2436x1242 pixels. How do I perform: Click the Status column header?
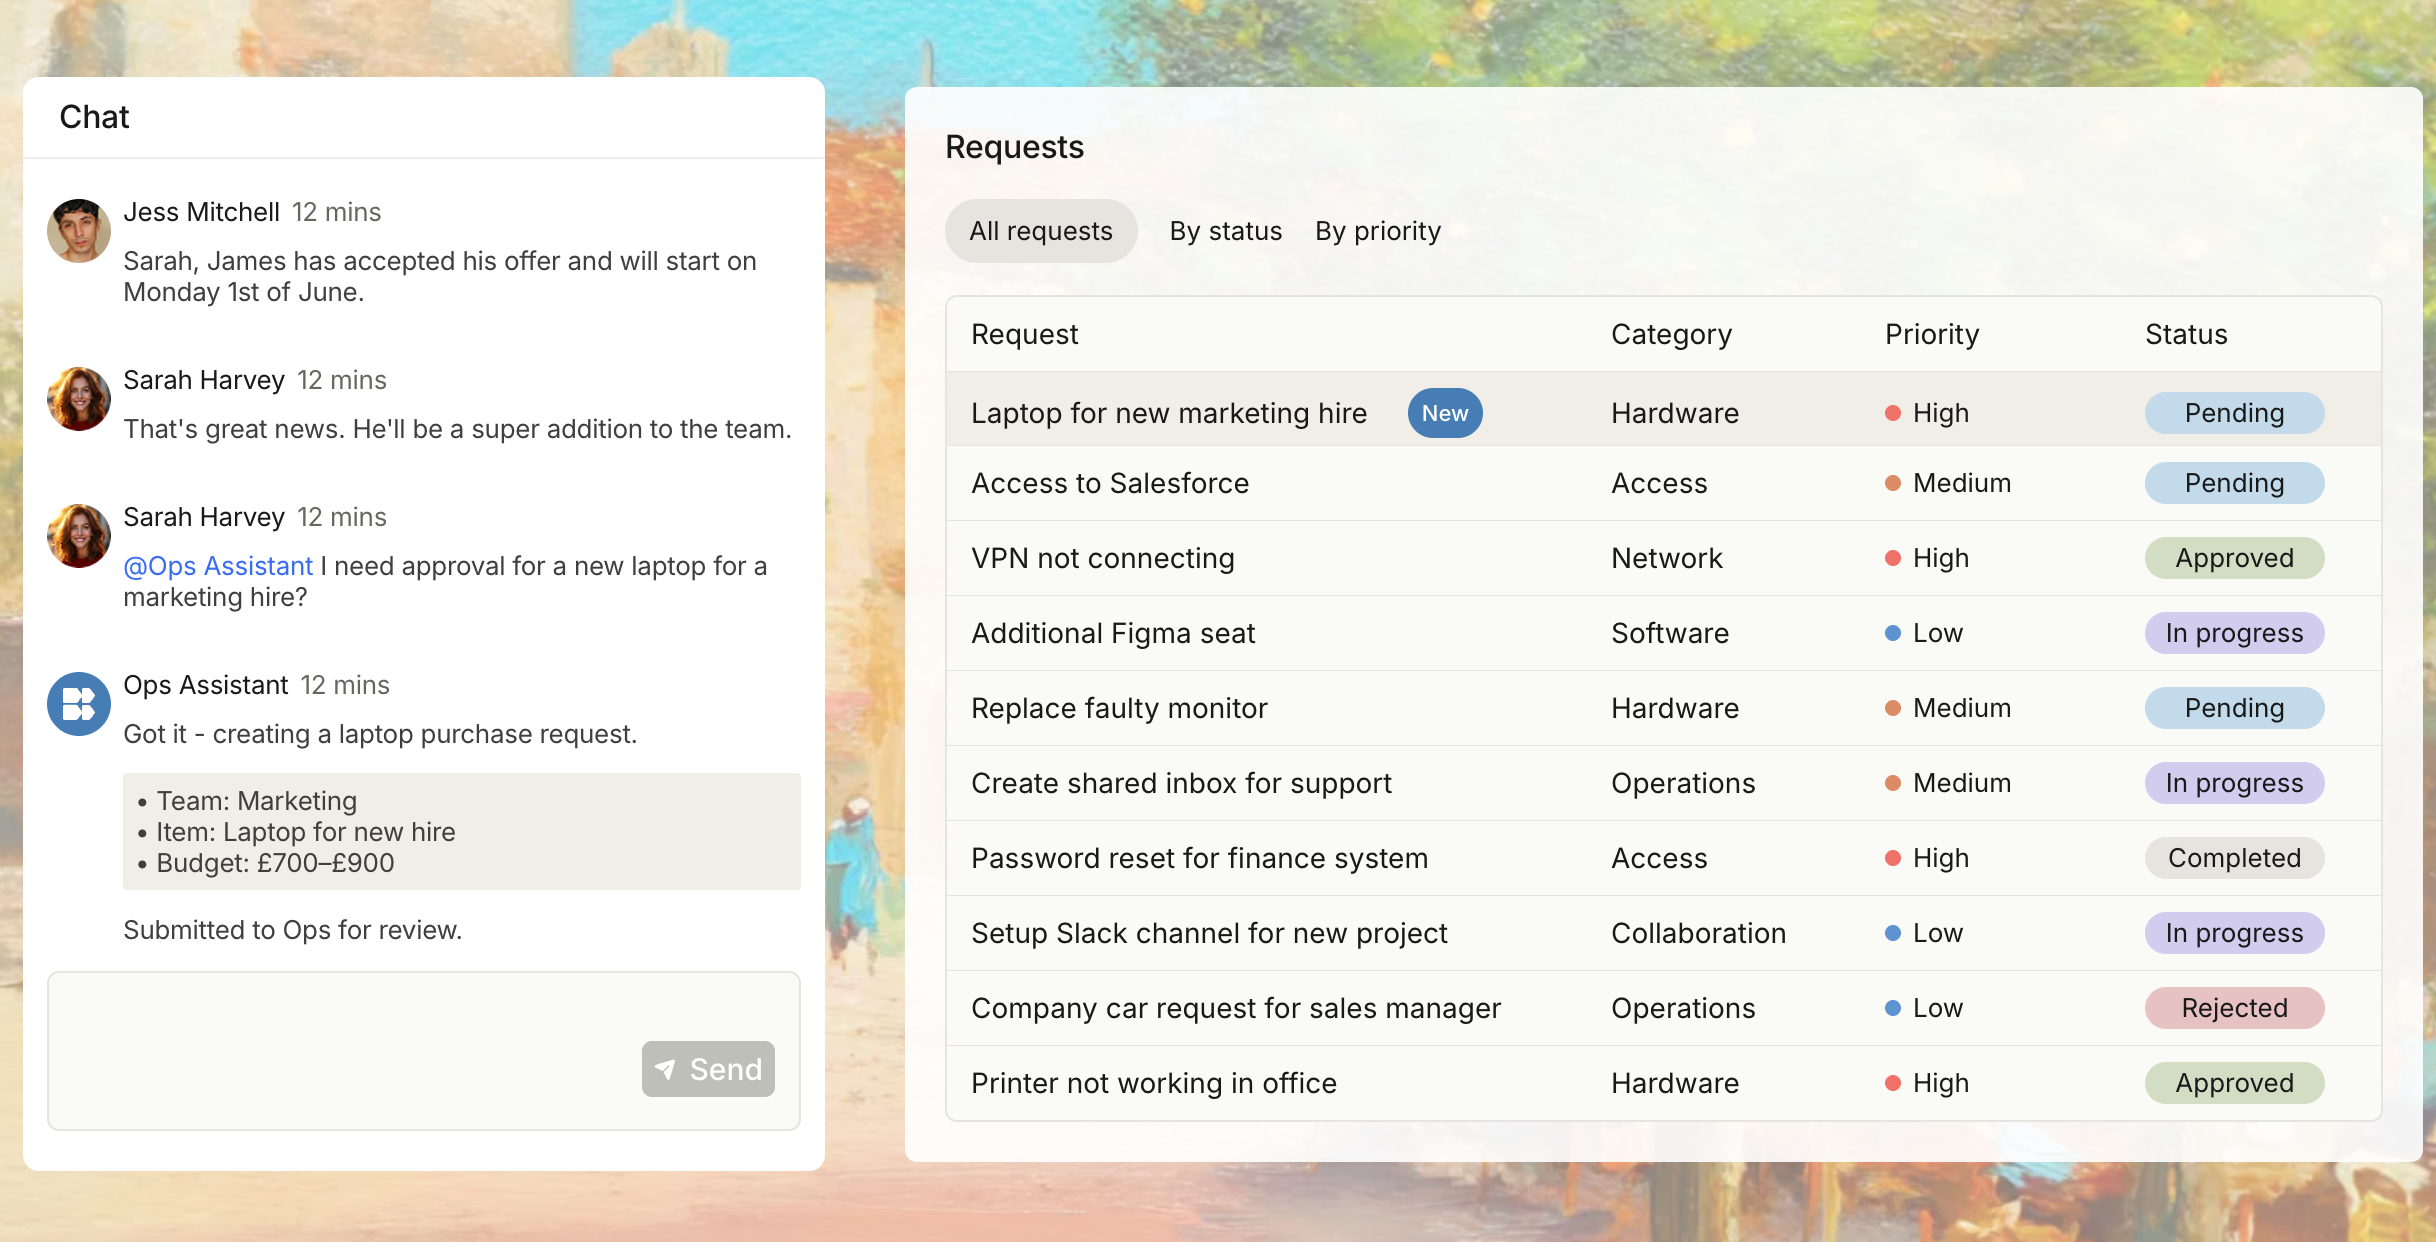click(x=2185, y=334)
